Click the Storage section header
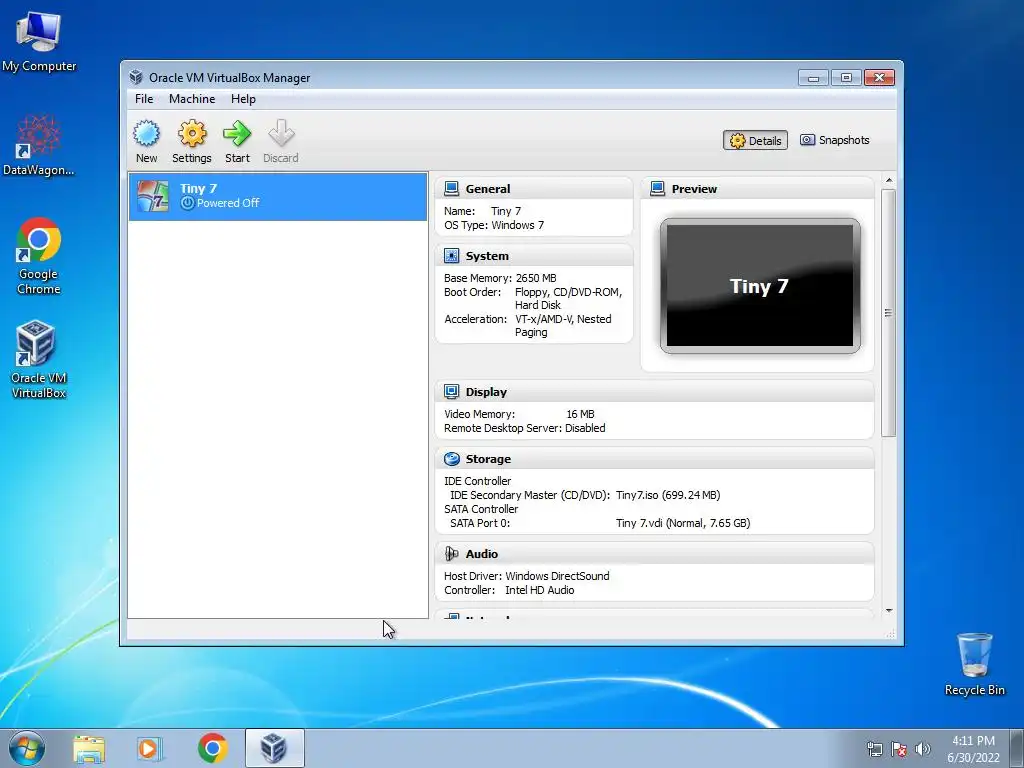Screen dimensions: 1024x768 654,458
